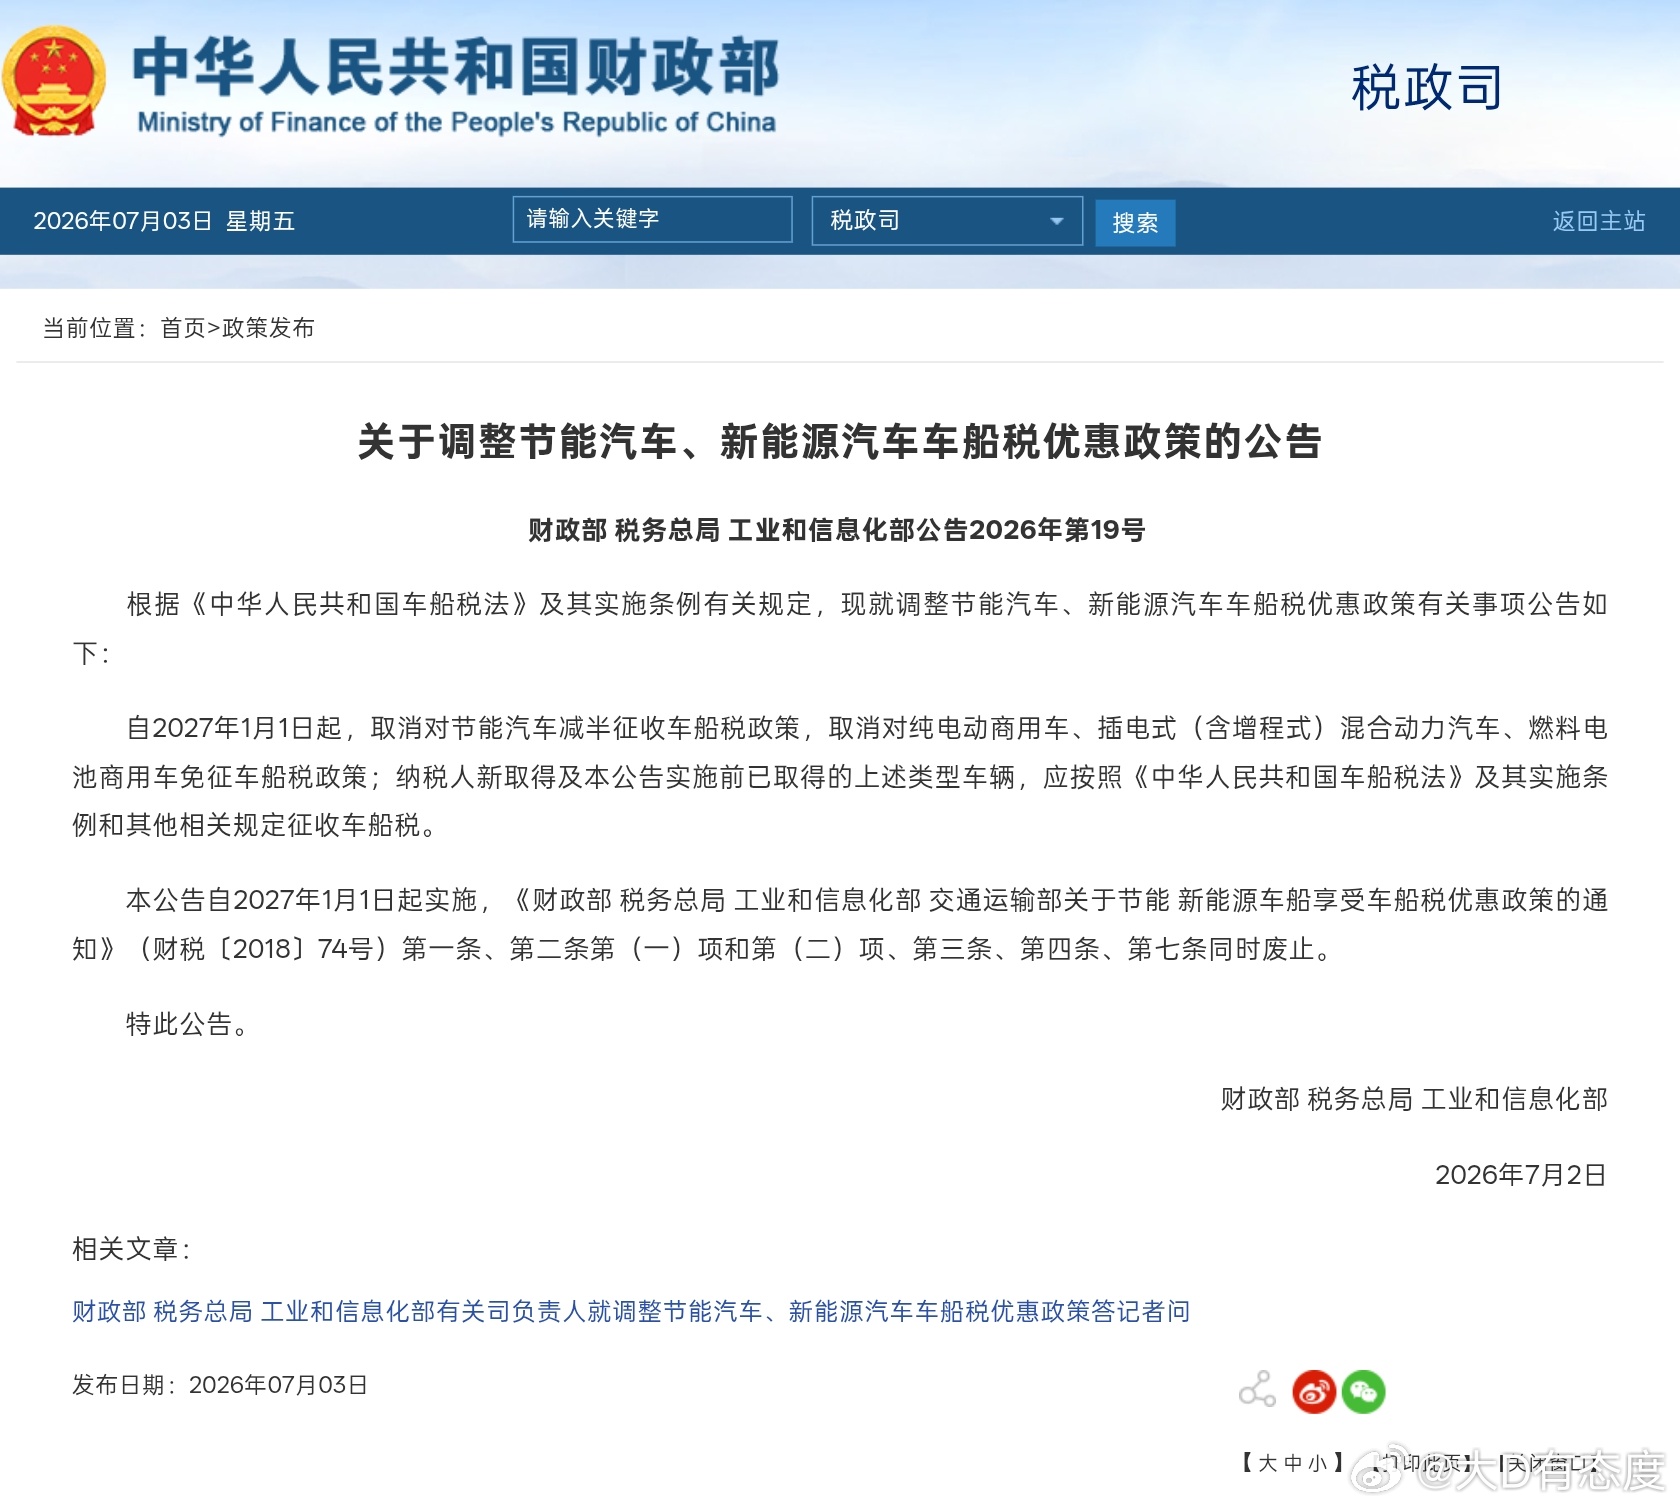
Task: Click the 搜索 button
Action: (x=1135, y=222)
